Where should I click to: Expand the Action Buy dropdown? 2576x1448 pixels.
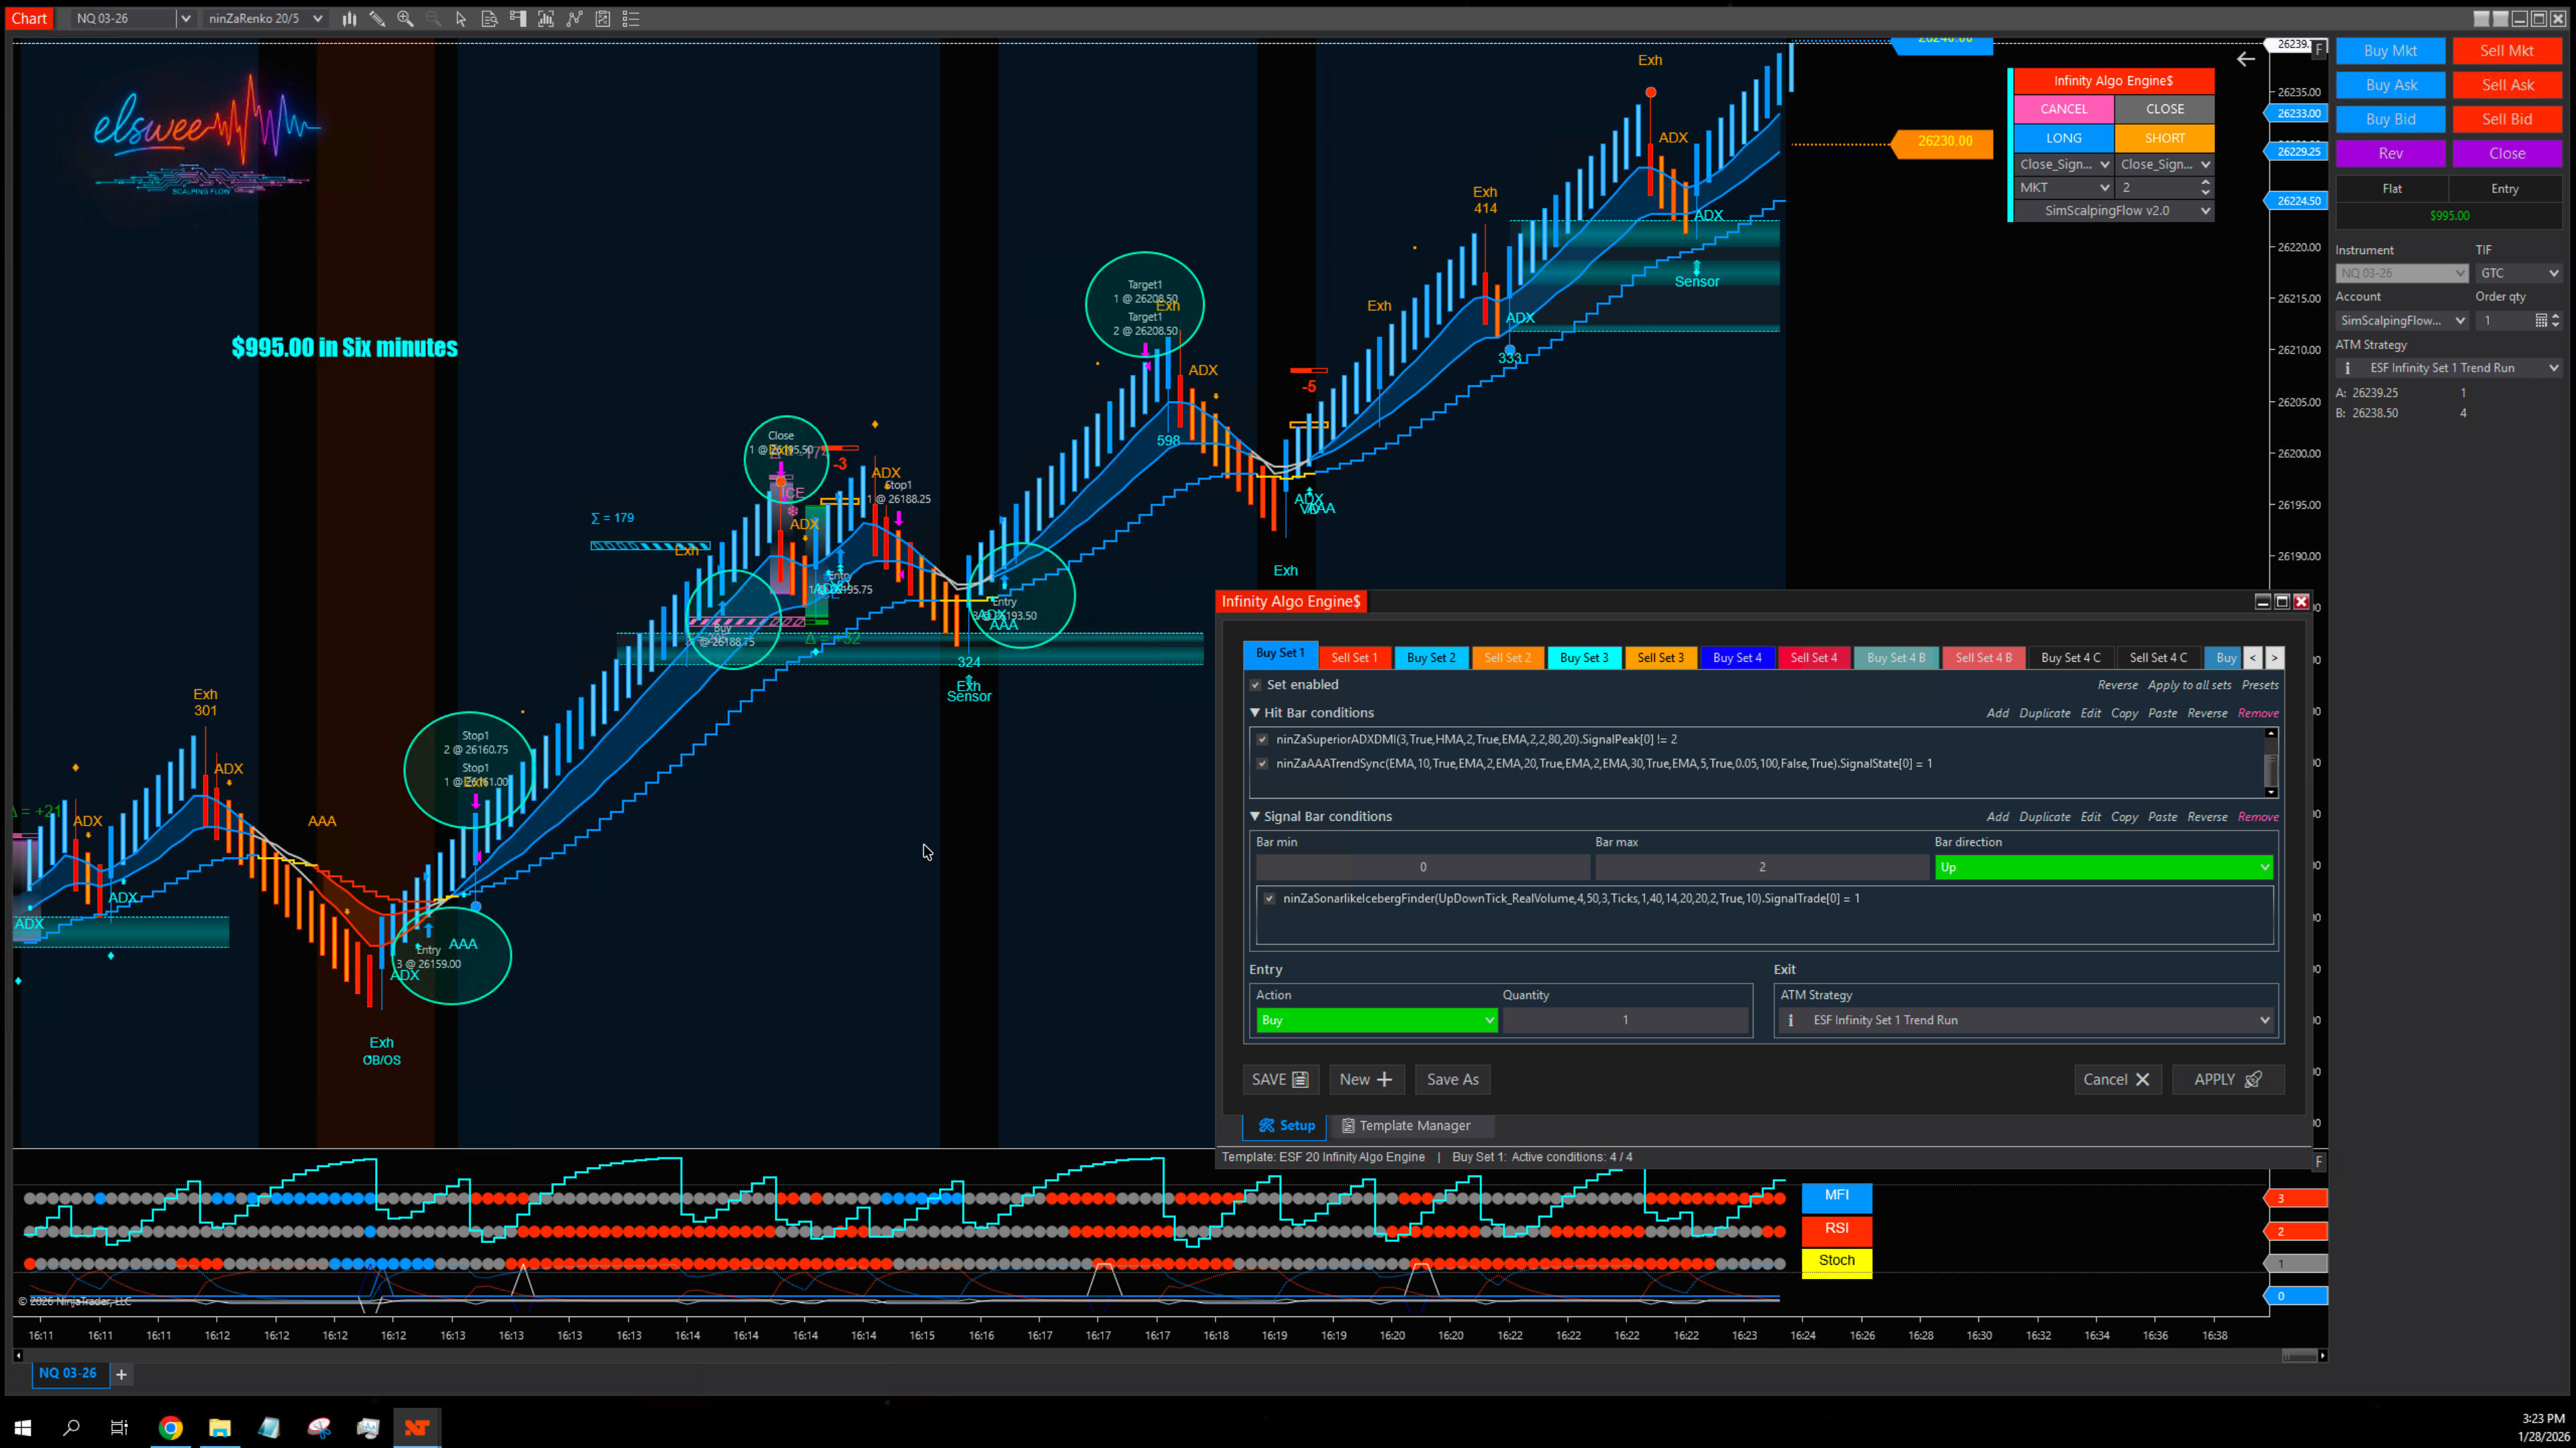(x=1376, y=1020)
